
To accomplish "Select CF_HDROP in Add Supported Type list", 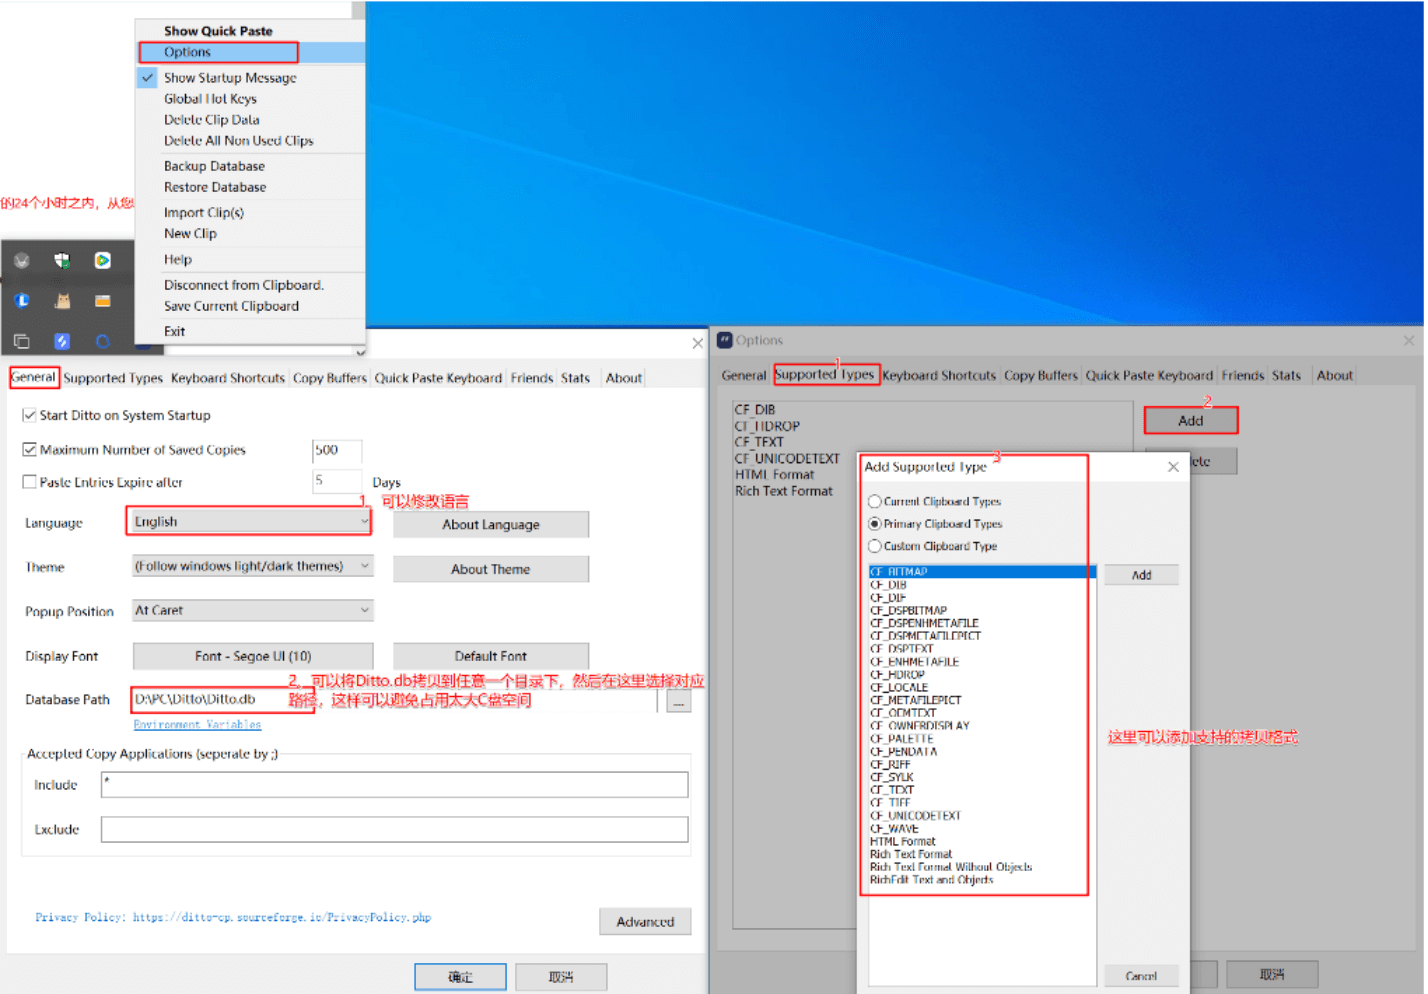I will 897,675.
